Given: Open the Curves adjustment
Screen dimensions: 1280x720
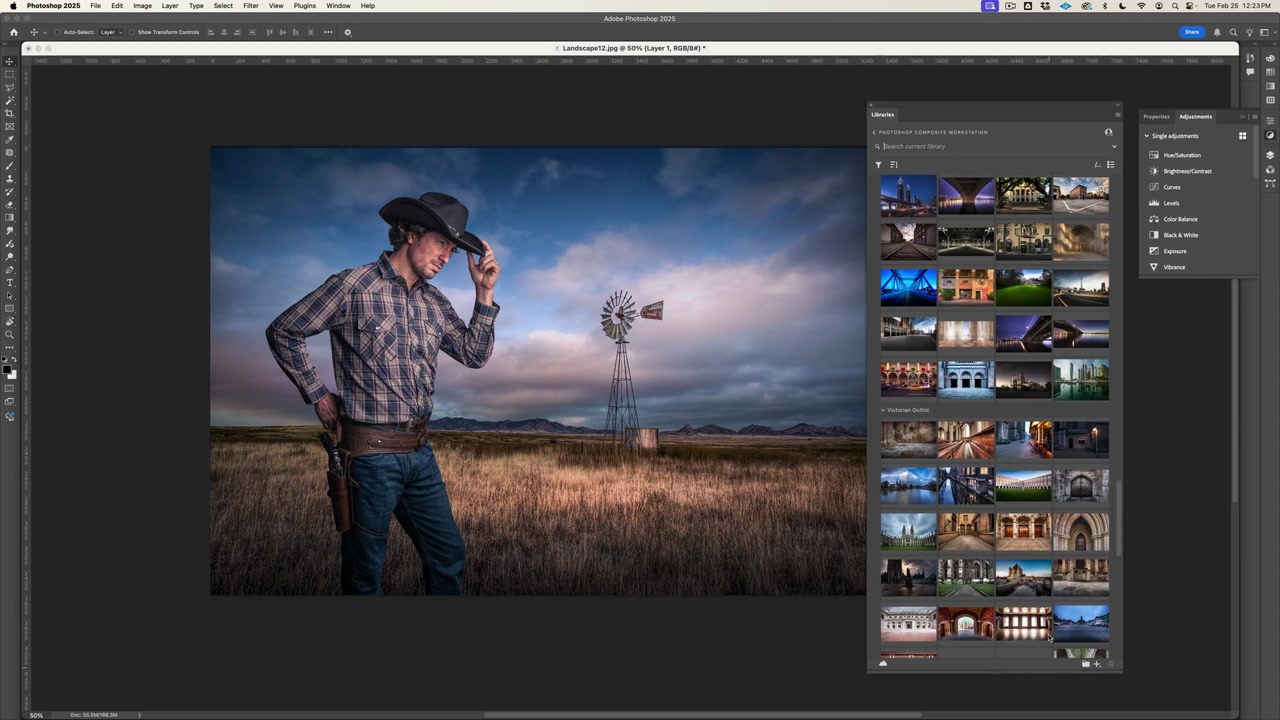Looking at the screenshot, I should pos(1171,187).
